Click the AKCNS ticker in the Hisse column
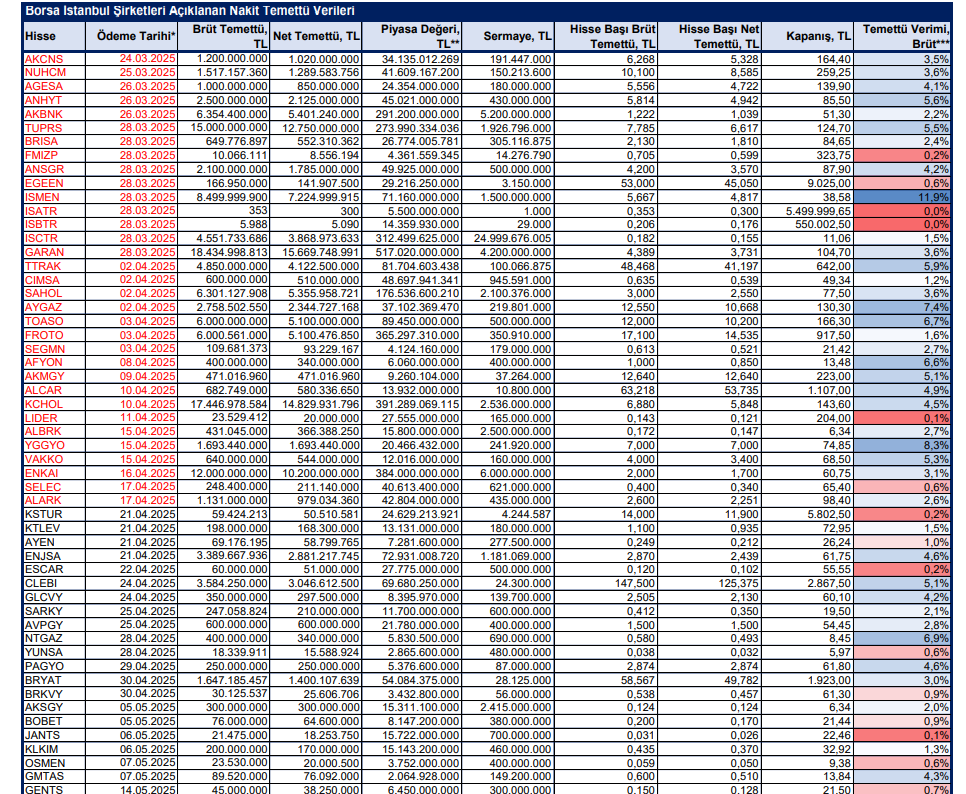The image size is (966, 794). pyautogui.click(x=44, y=59)
